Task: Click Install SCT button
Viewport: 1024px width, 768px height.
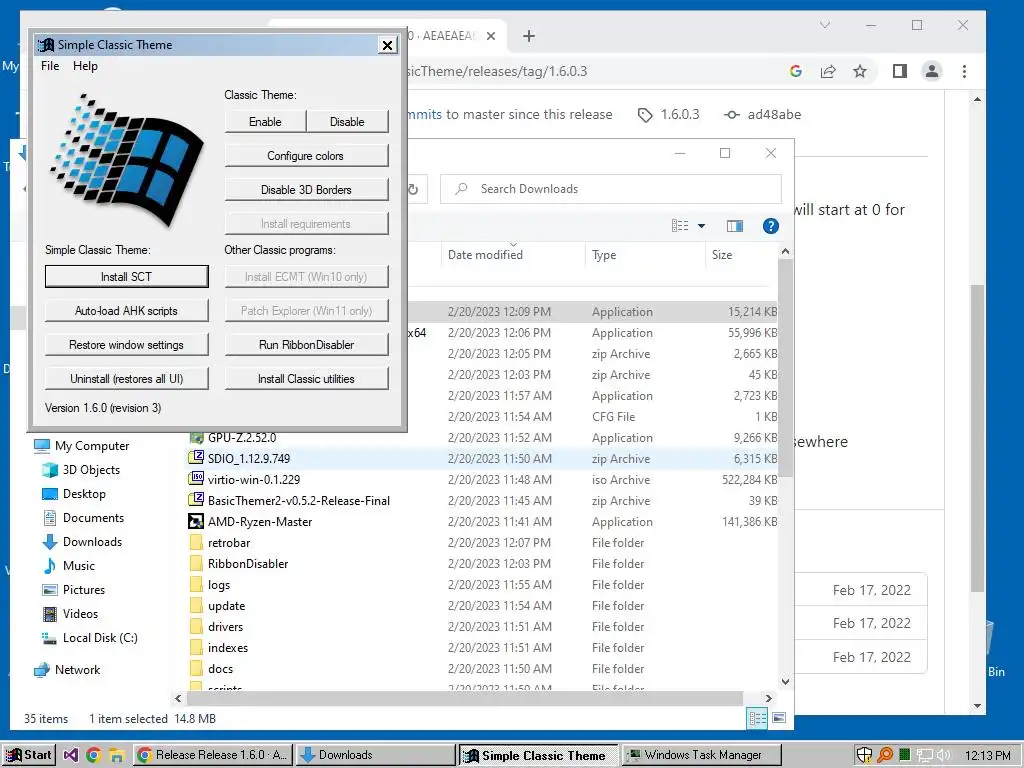Action: 126,276
